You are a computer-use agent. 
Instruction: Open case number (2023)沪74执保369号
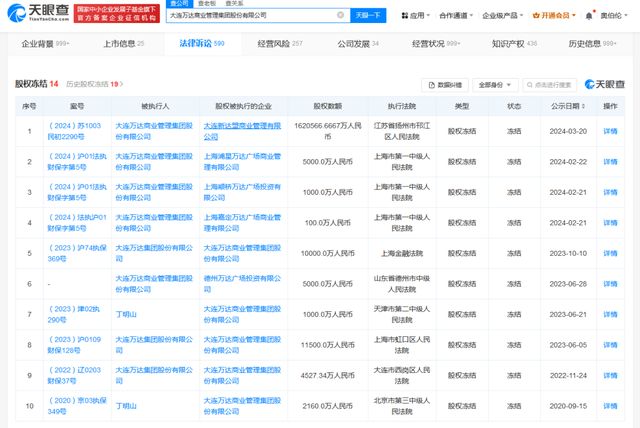pos(77,253)
